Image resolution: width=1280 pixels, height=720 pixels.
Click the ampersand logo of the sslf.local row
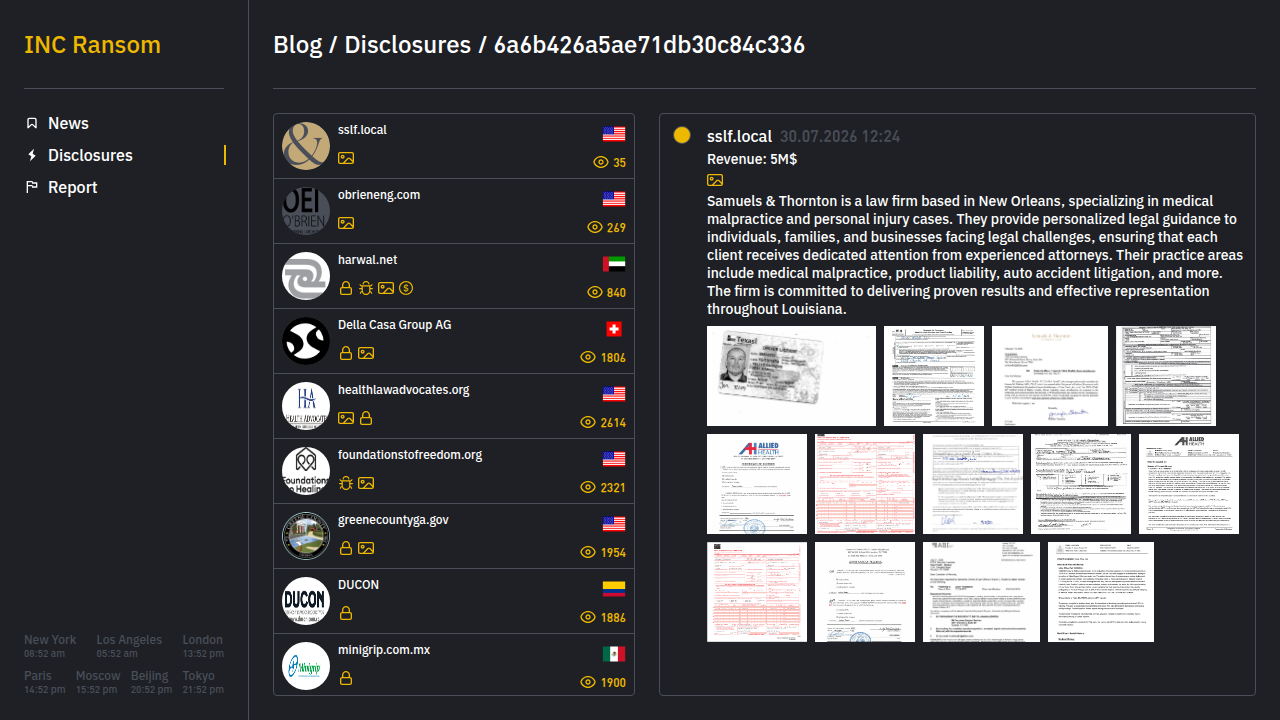click(306, 146)
